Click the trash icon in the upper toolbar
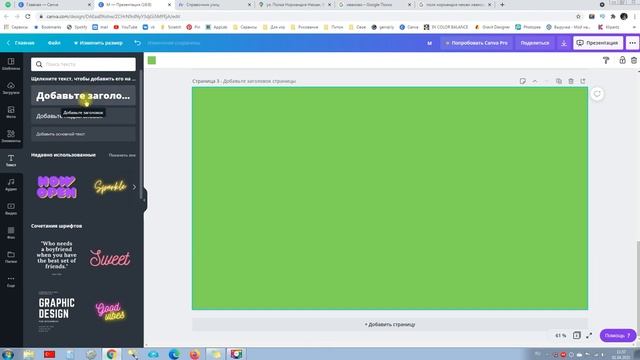Viewport: 640px width, 360px height. coord(634,60)
